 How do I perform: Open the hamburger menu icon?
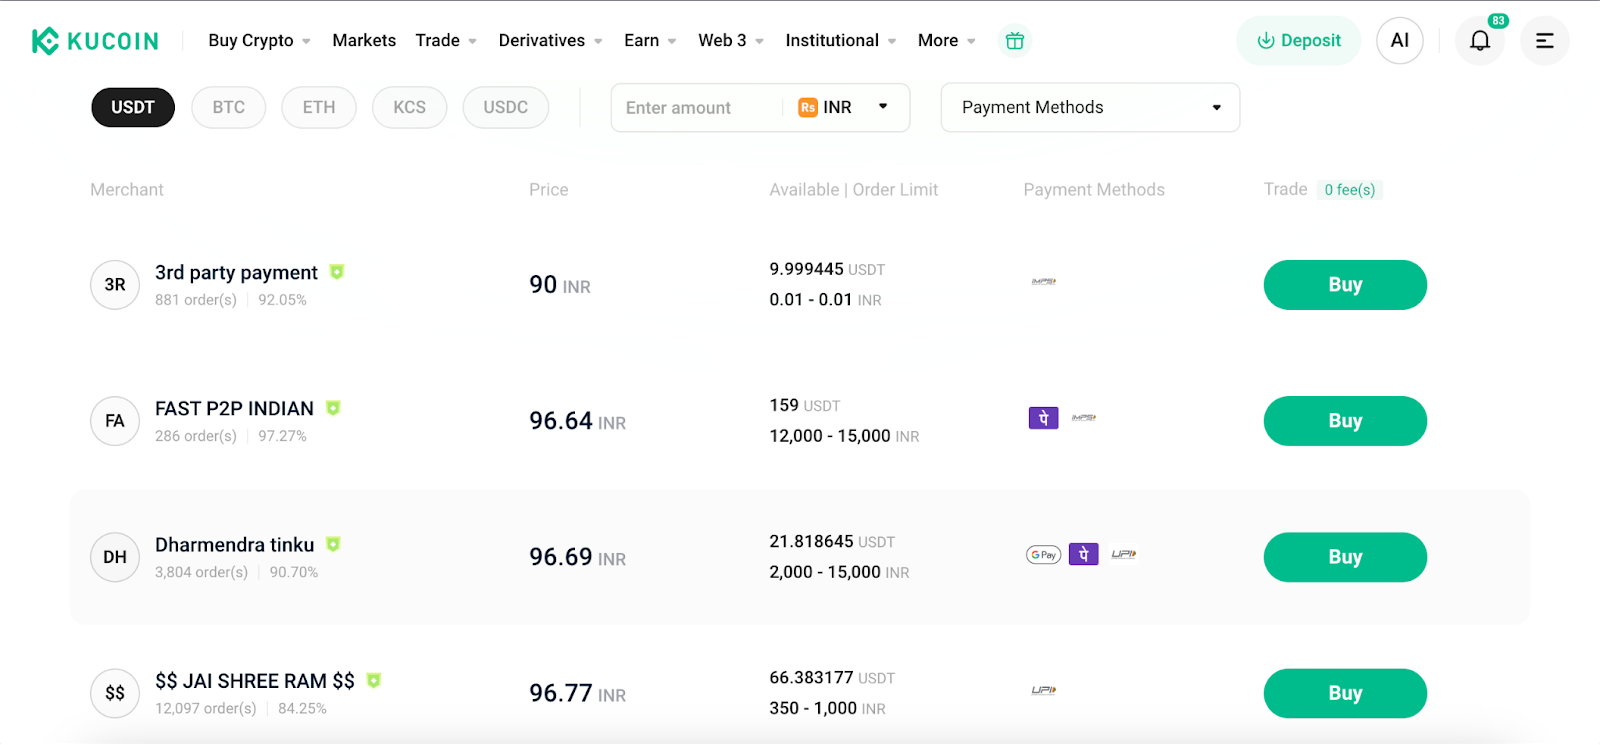coord(1544,41)
